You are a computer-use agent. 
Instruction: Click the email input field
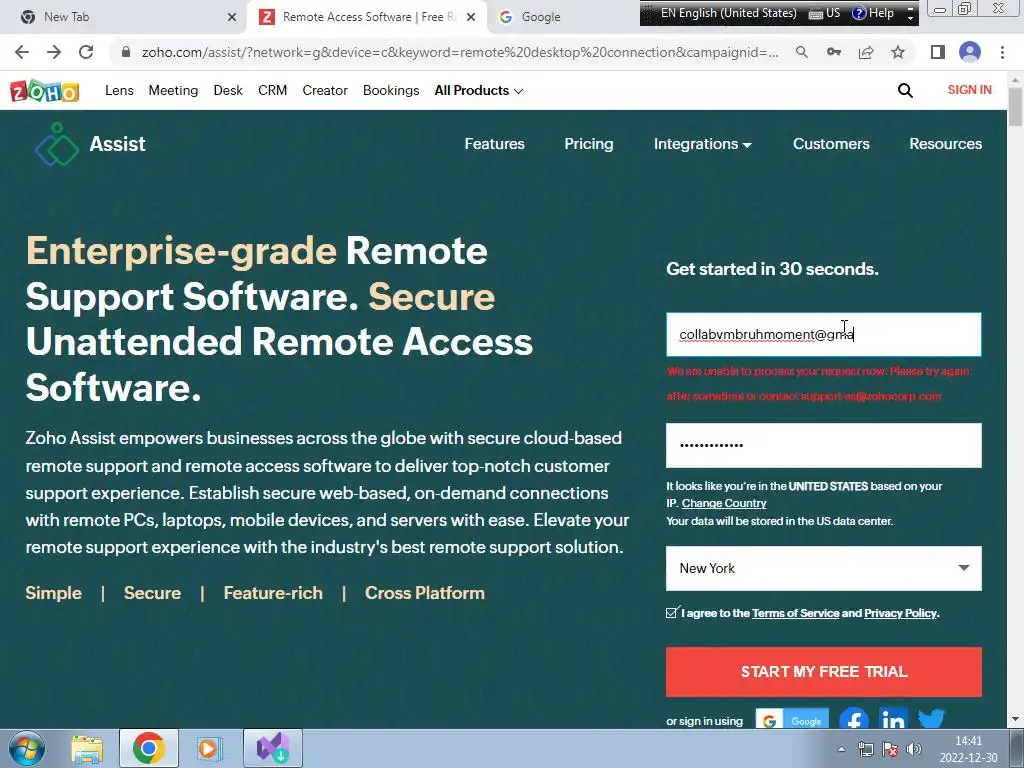coord(824,334)
